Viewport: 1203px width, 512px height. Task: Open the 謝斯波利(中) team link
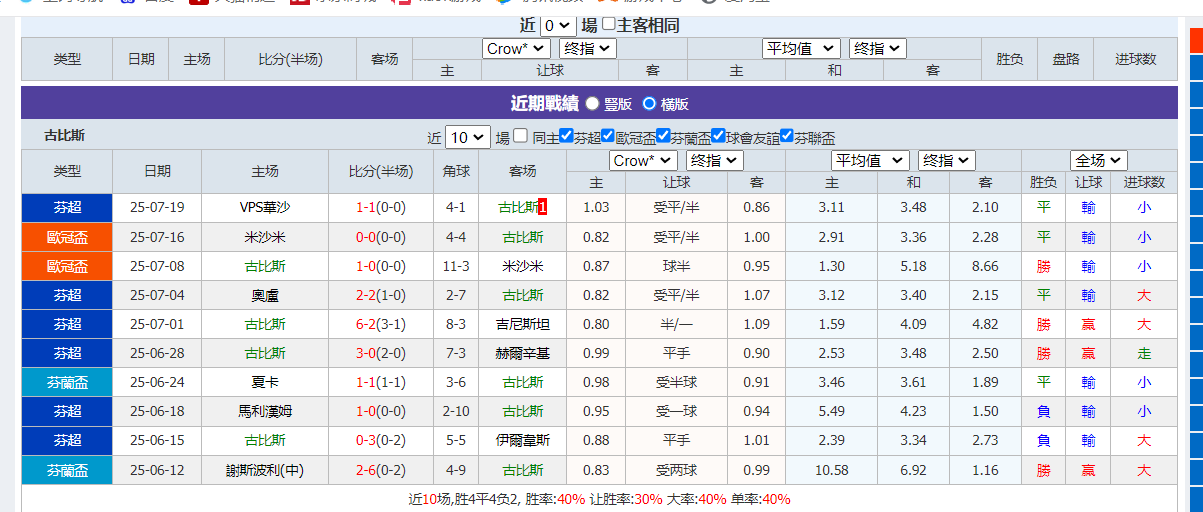tap(265, 470)
